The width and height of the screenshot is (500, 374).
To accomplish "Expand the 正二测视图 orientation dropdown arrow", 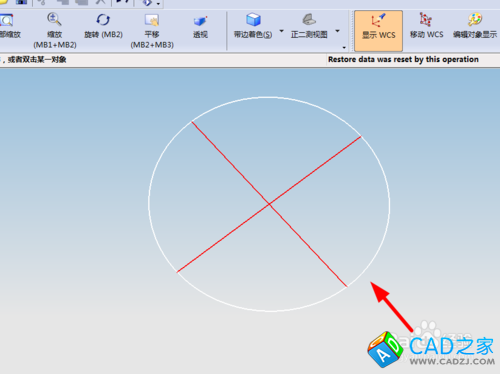I will [x=337, y=31].
